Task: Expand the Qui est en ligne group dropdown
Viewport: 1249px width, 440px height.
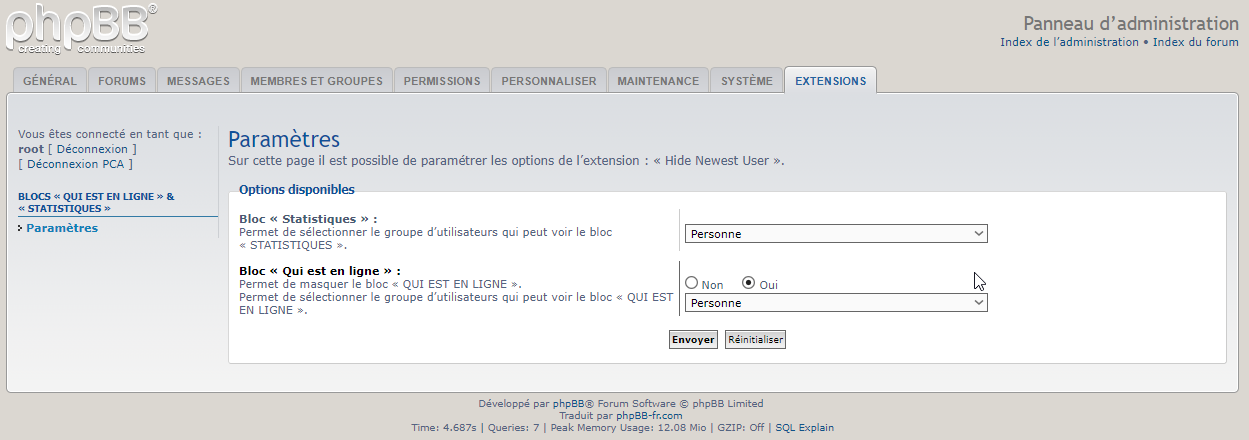Action: (x=836, y=303)
